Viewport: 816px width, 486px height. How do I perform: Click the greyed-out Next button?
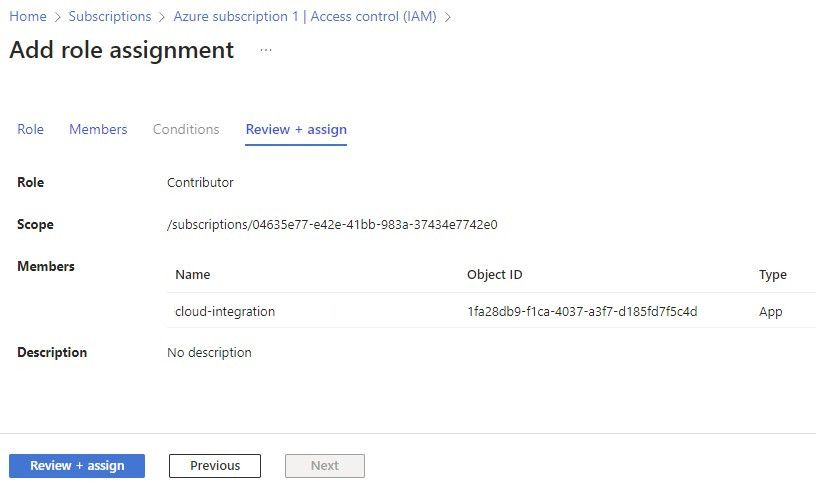[x=325, y=465]
